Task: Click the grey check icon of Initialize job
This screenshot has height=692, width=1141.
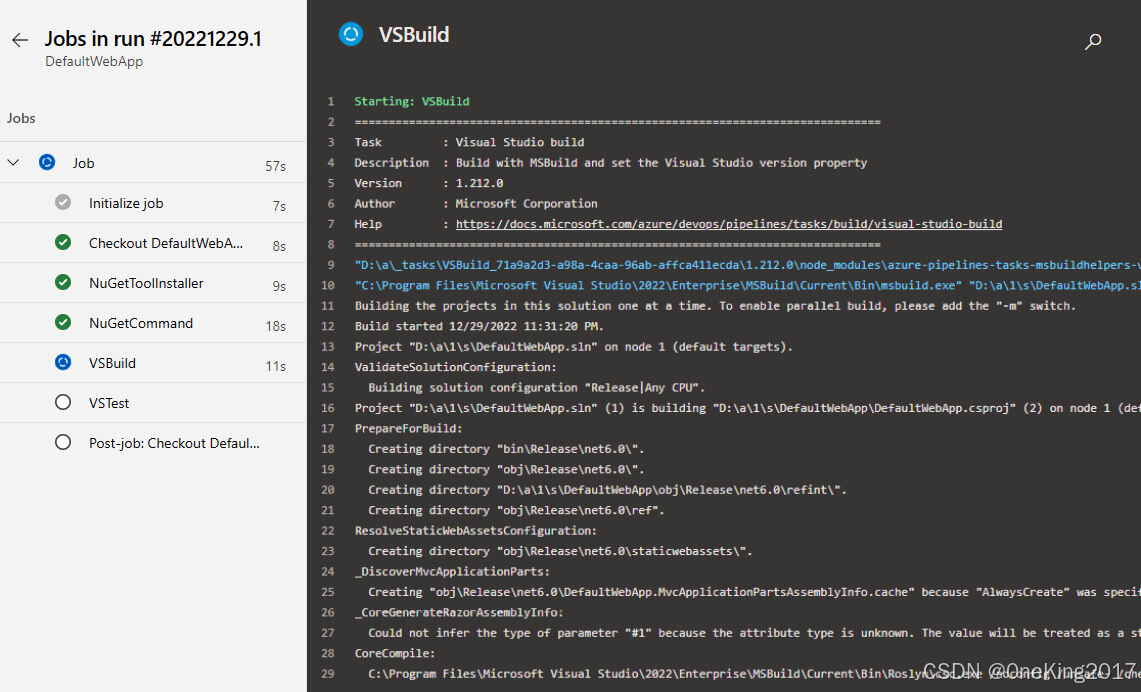Action: [63, 202]
